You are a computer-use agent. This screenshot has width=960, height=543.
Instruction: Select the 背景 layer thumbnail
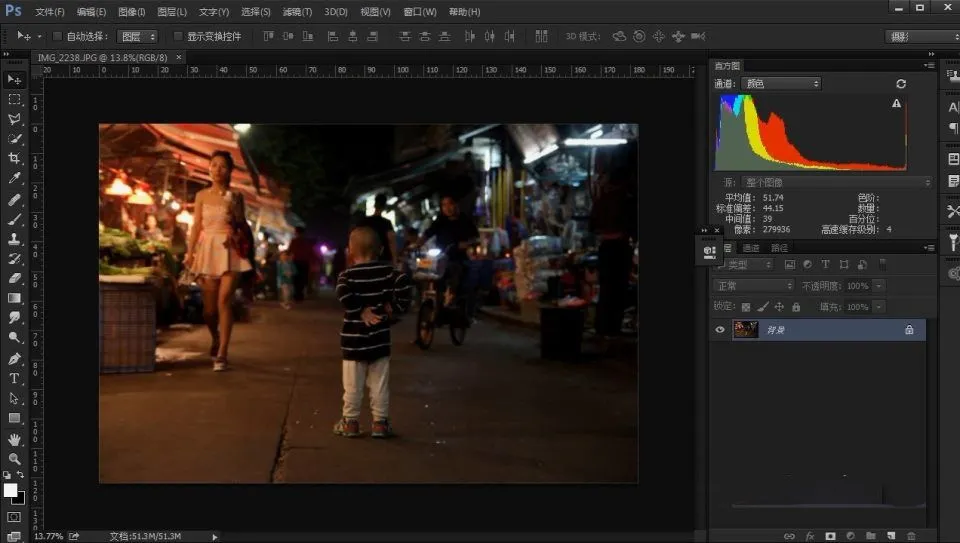click(745, 329)
